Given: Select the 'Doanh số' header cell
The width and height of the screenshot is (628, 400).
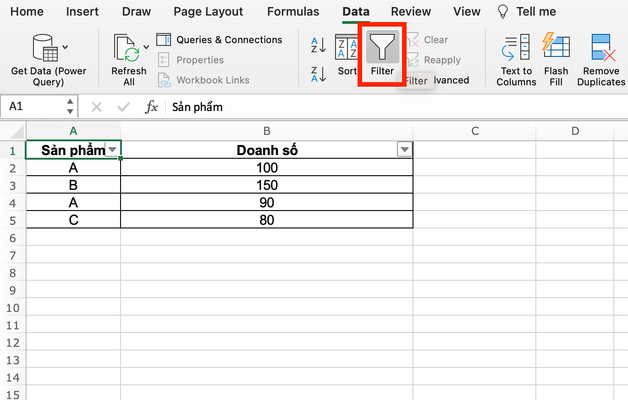Looking at the screenshot, I should 267,150.
